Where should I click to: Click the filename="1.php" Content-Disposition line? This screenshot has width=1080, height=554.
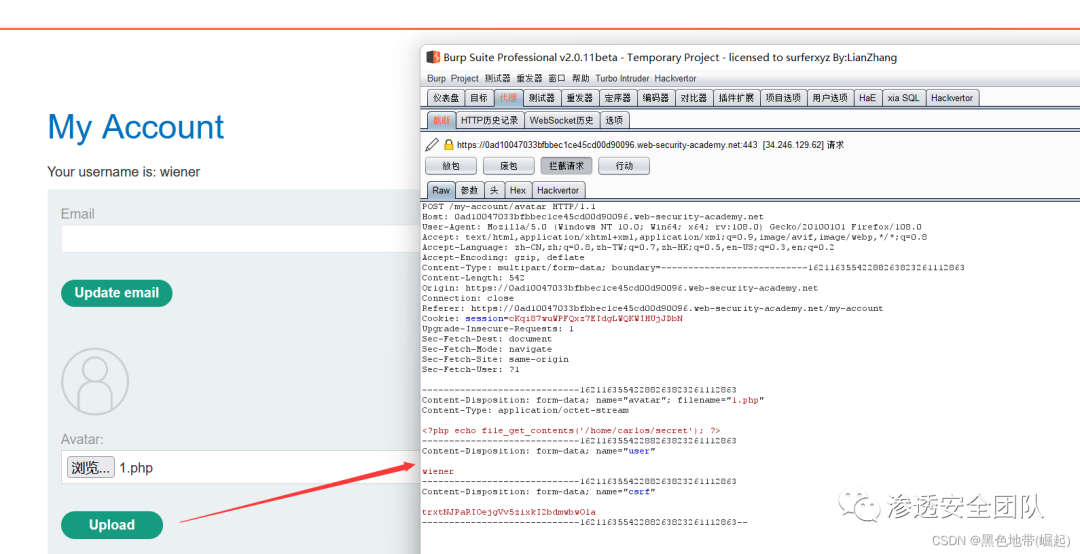592,400
